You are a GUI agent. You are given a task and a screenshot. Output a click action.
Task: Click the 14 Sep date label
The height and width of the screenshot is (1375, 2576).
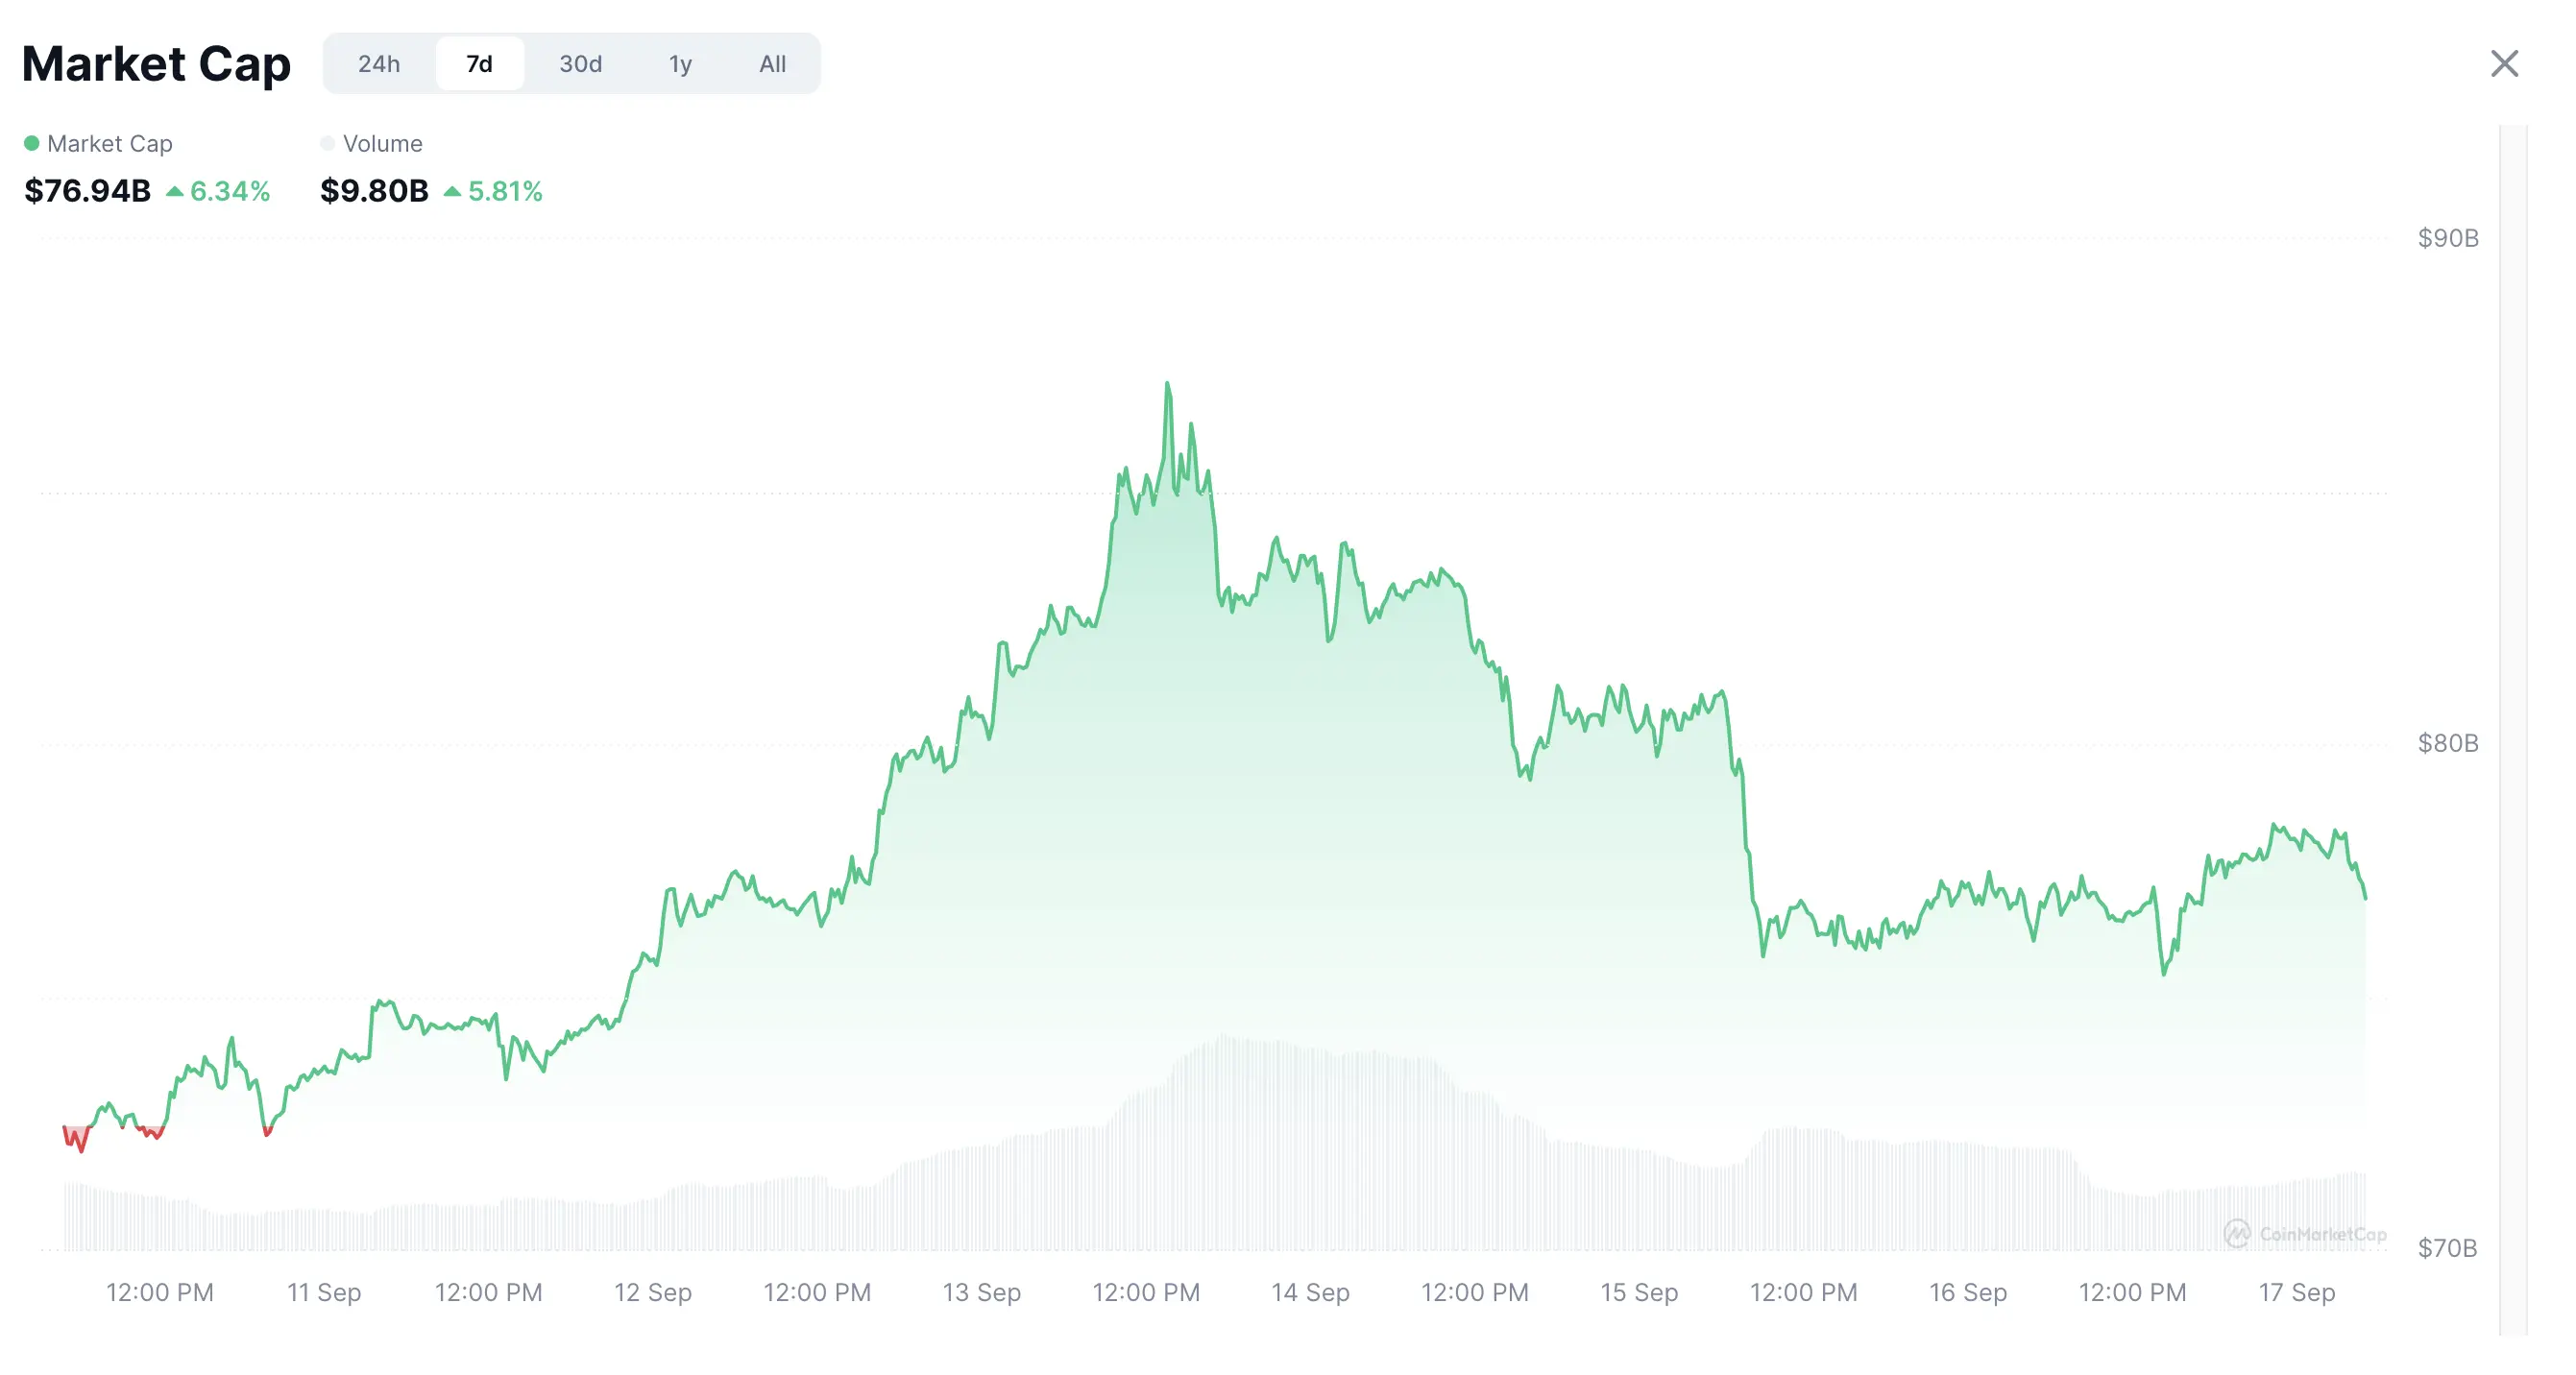tap(1311, 1292)
